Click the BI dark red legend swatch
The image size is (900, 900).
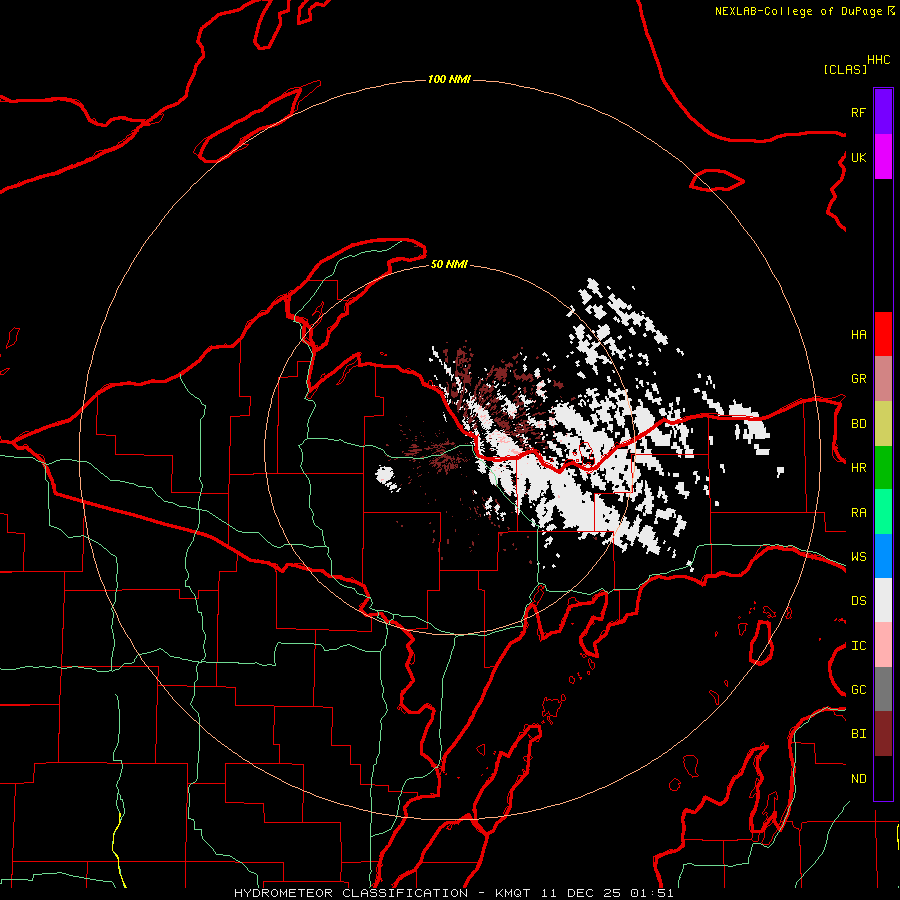click(883, 734)
